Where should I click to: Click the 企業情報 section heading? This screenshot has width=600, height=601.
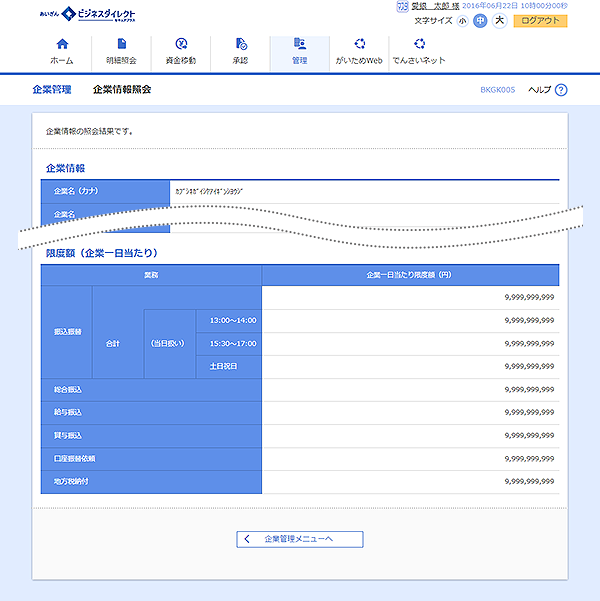(66, 168)
